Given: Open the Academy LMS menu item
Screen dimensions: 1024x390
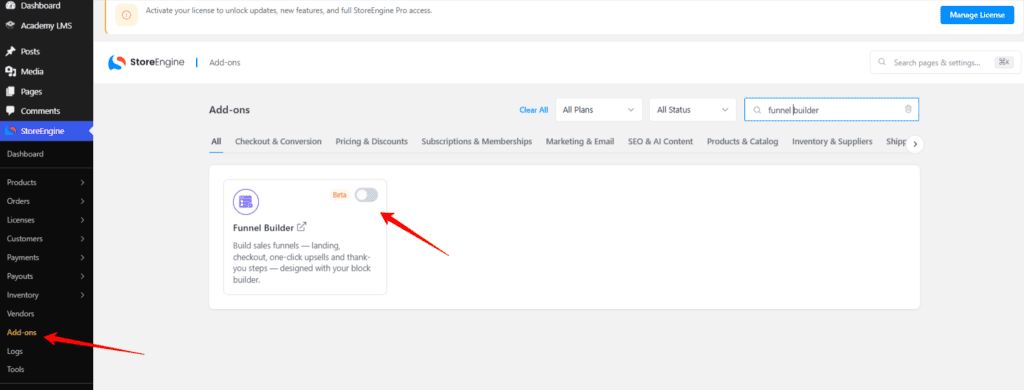Looking at the screenshot, I should click(46, 26).
